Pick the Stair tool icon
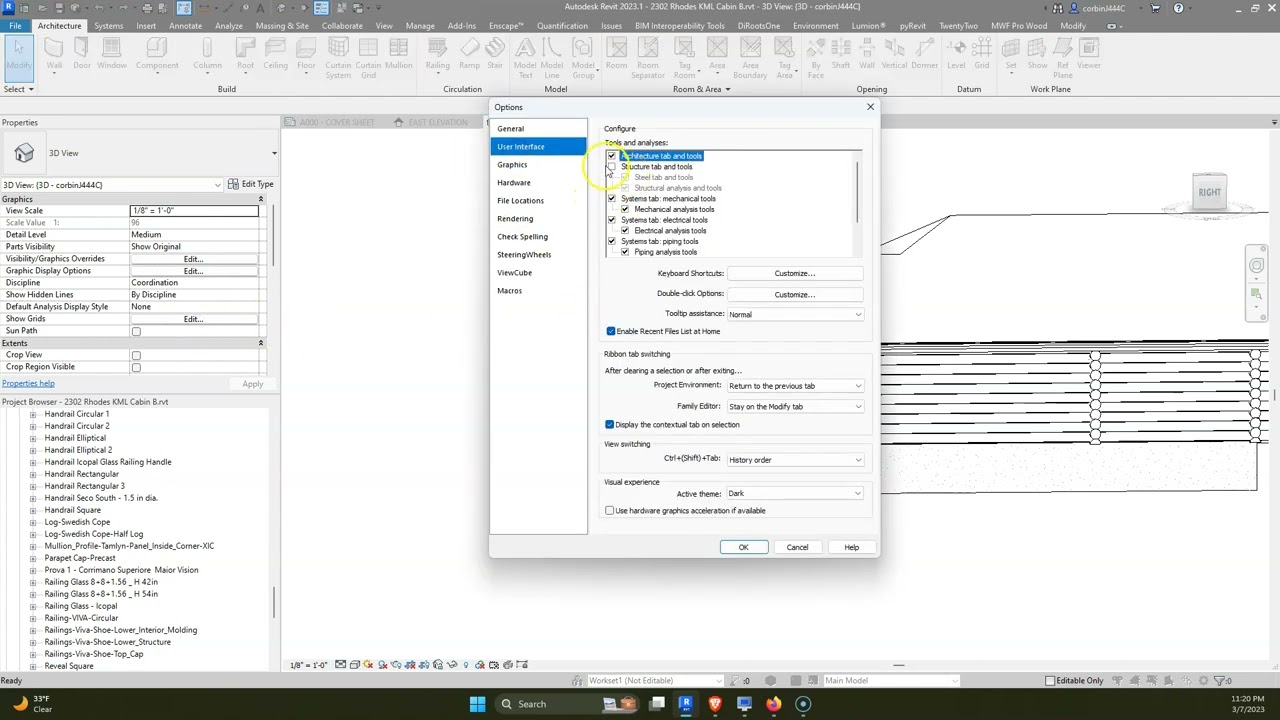This screenshot has height=720, width=1280. point(495,53)
